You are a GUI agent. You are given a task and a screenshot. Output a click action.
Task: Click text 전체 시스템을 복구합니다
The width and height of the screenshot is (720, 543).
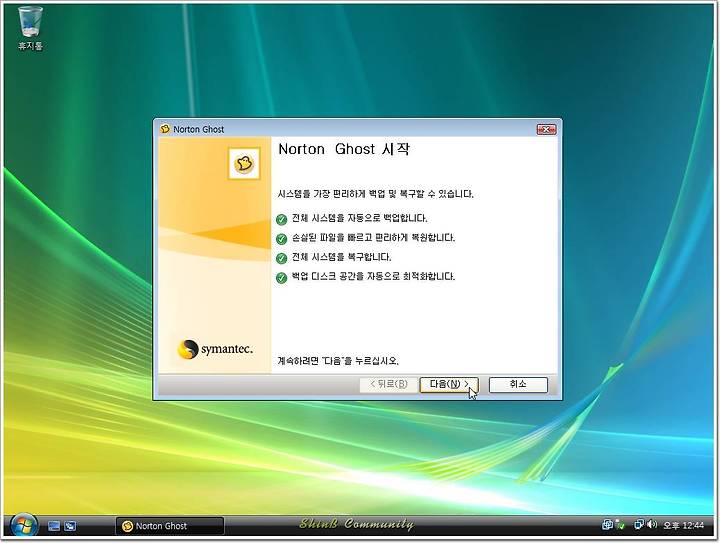tap(342, 257)
